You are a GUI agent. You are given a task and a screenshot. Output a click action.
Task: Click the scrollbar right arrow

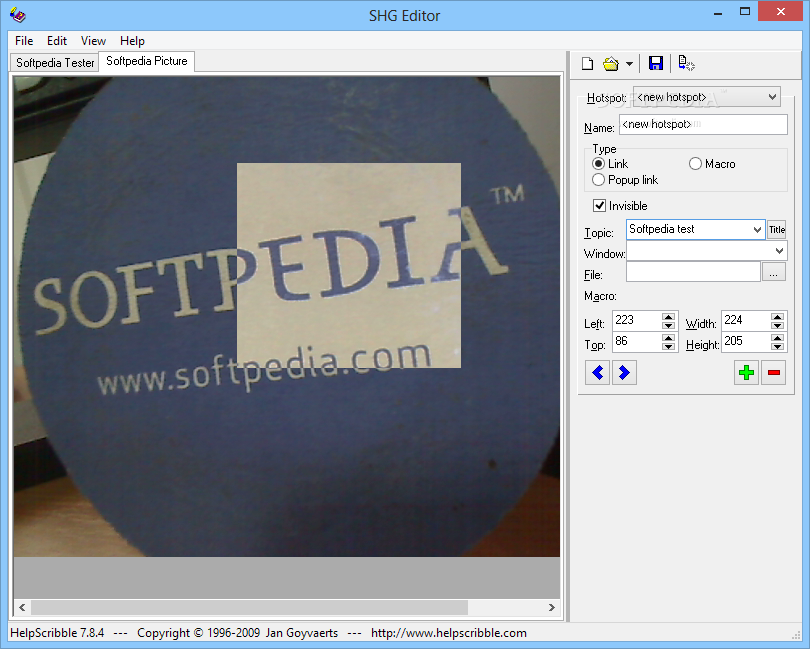(x=552, y=607)
